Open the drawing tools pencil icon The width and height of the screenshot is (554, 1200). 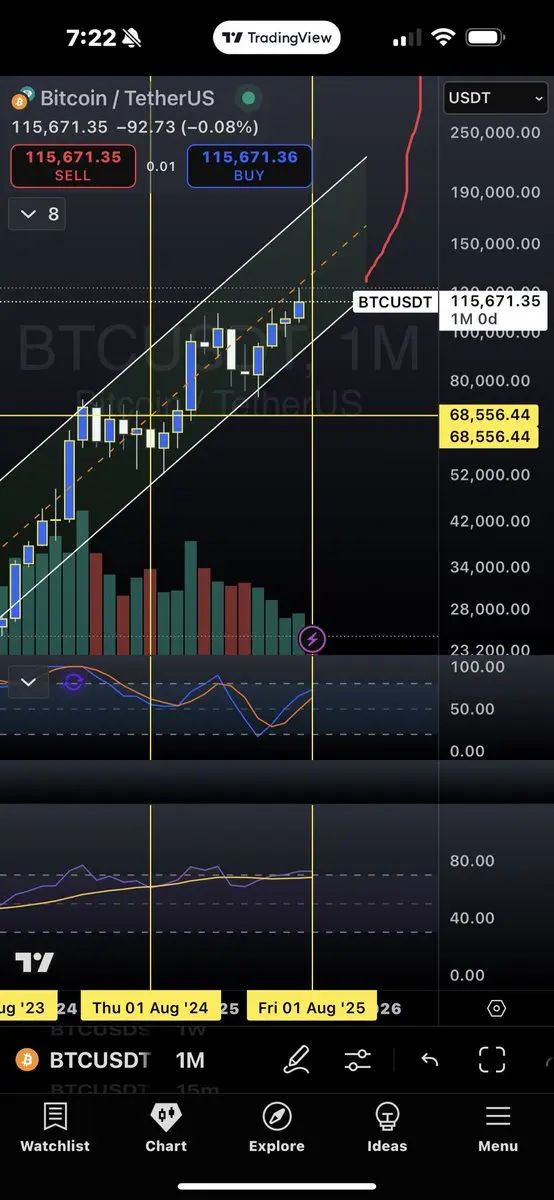point(295,1060)
